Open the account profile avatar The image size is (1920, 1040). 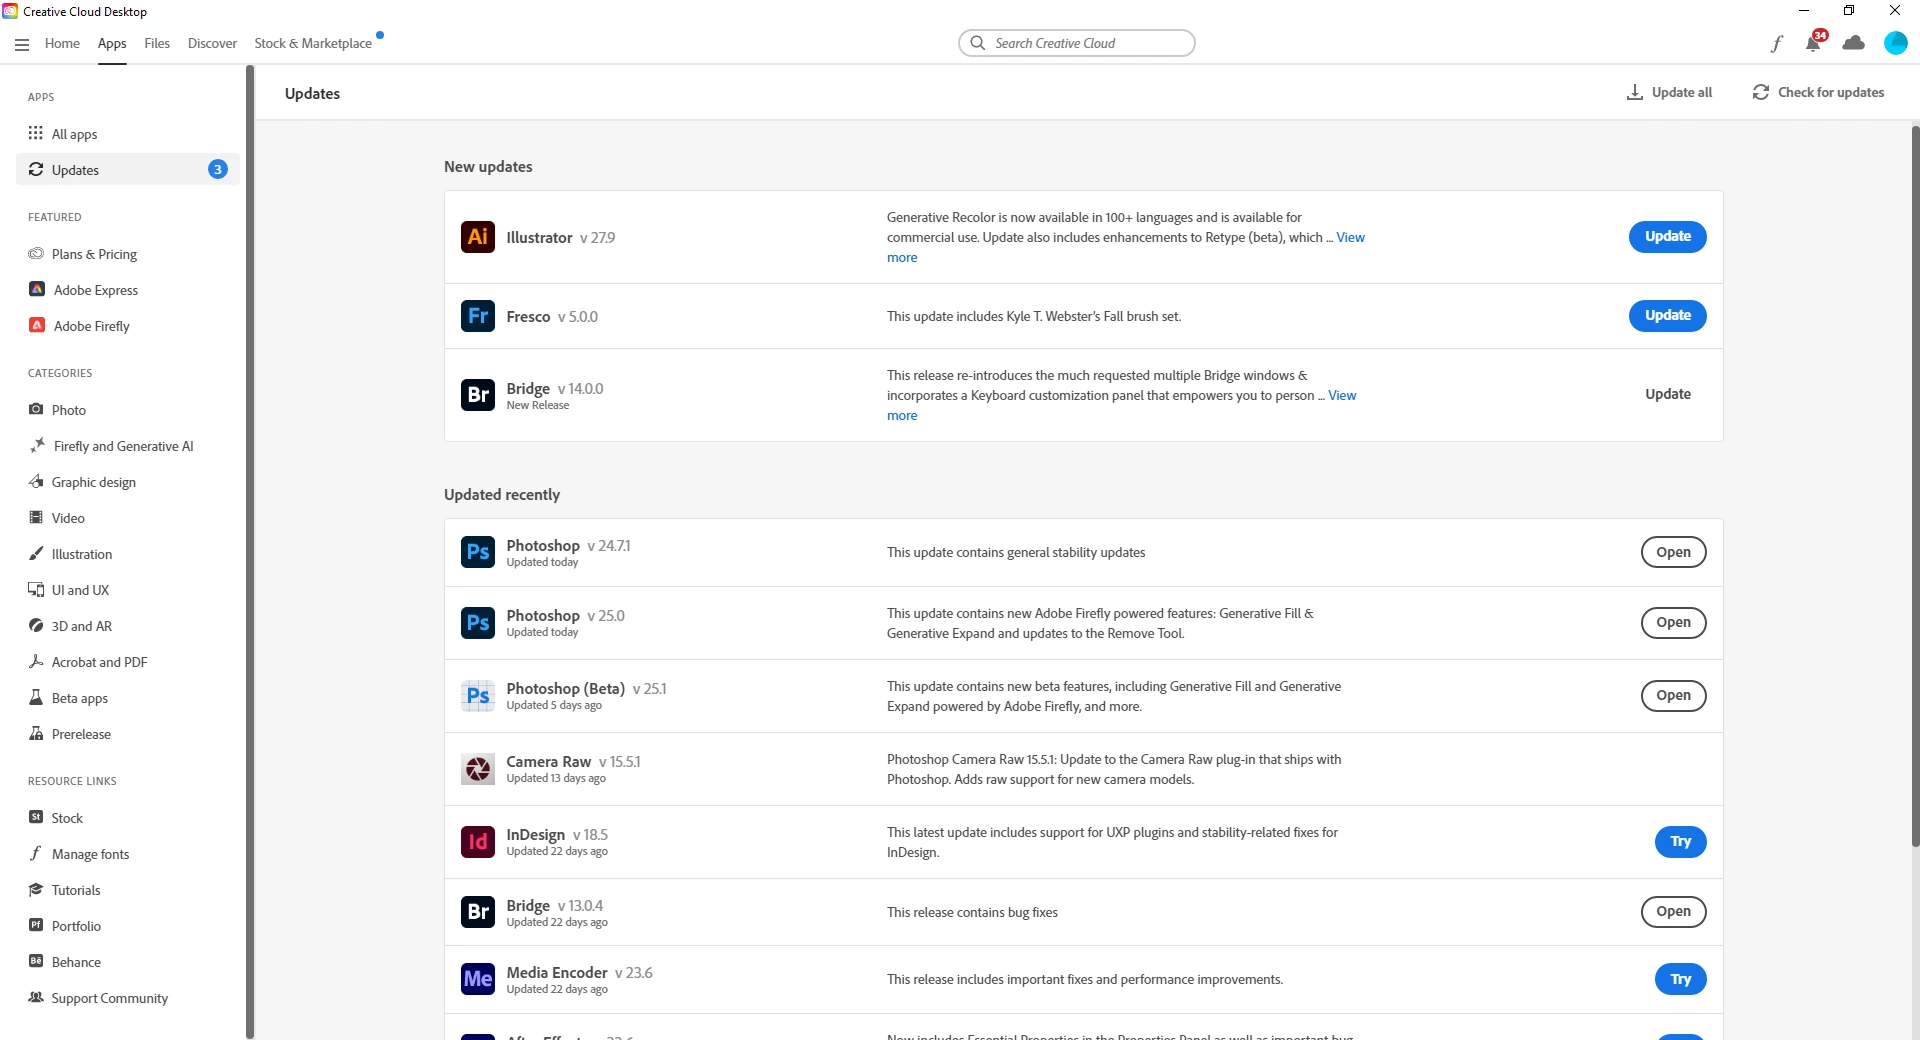[x=1895, y=43]
